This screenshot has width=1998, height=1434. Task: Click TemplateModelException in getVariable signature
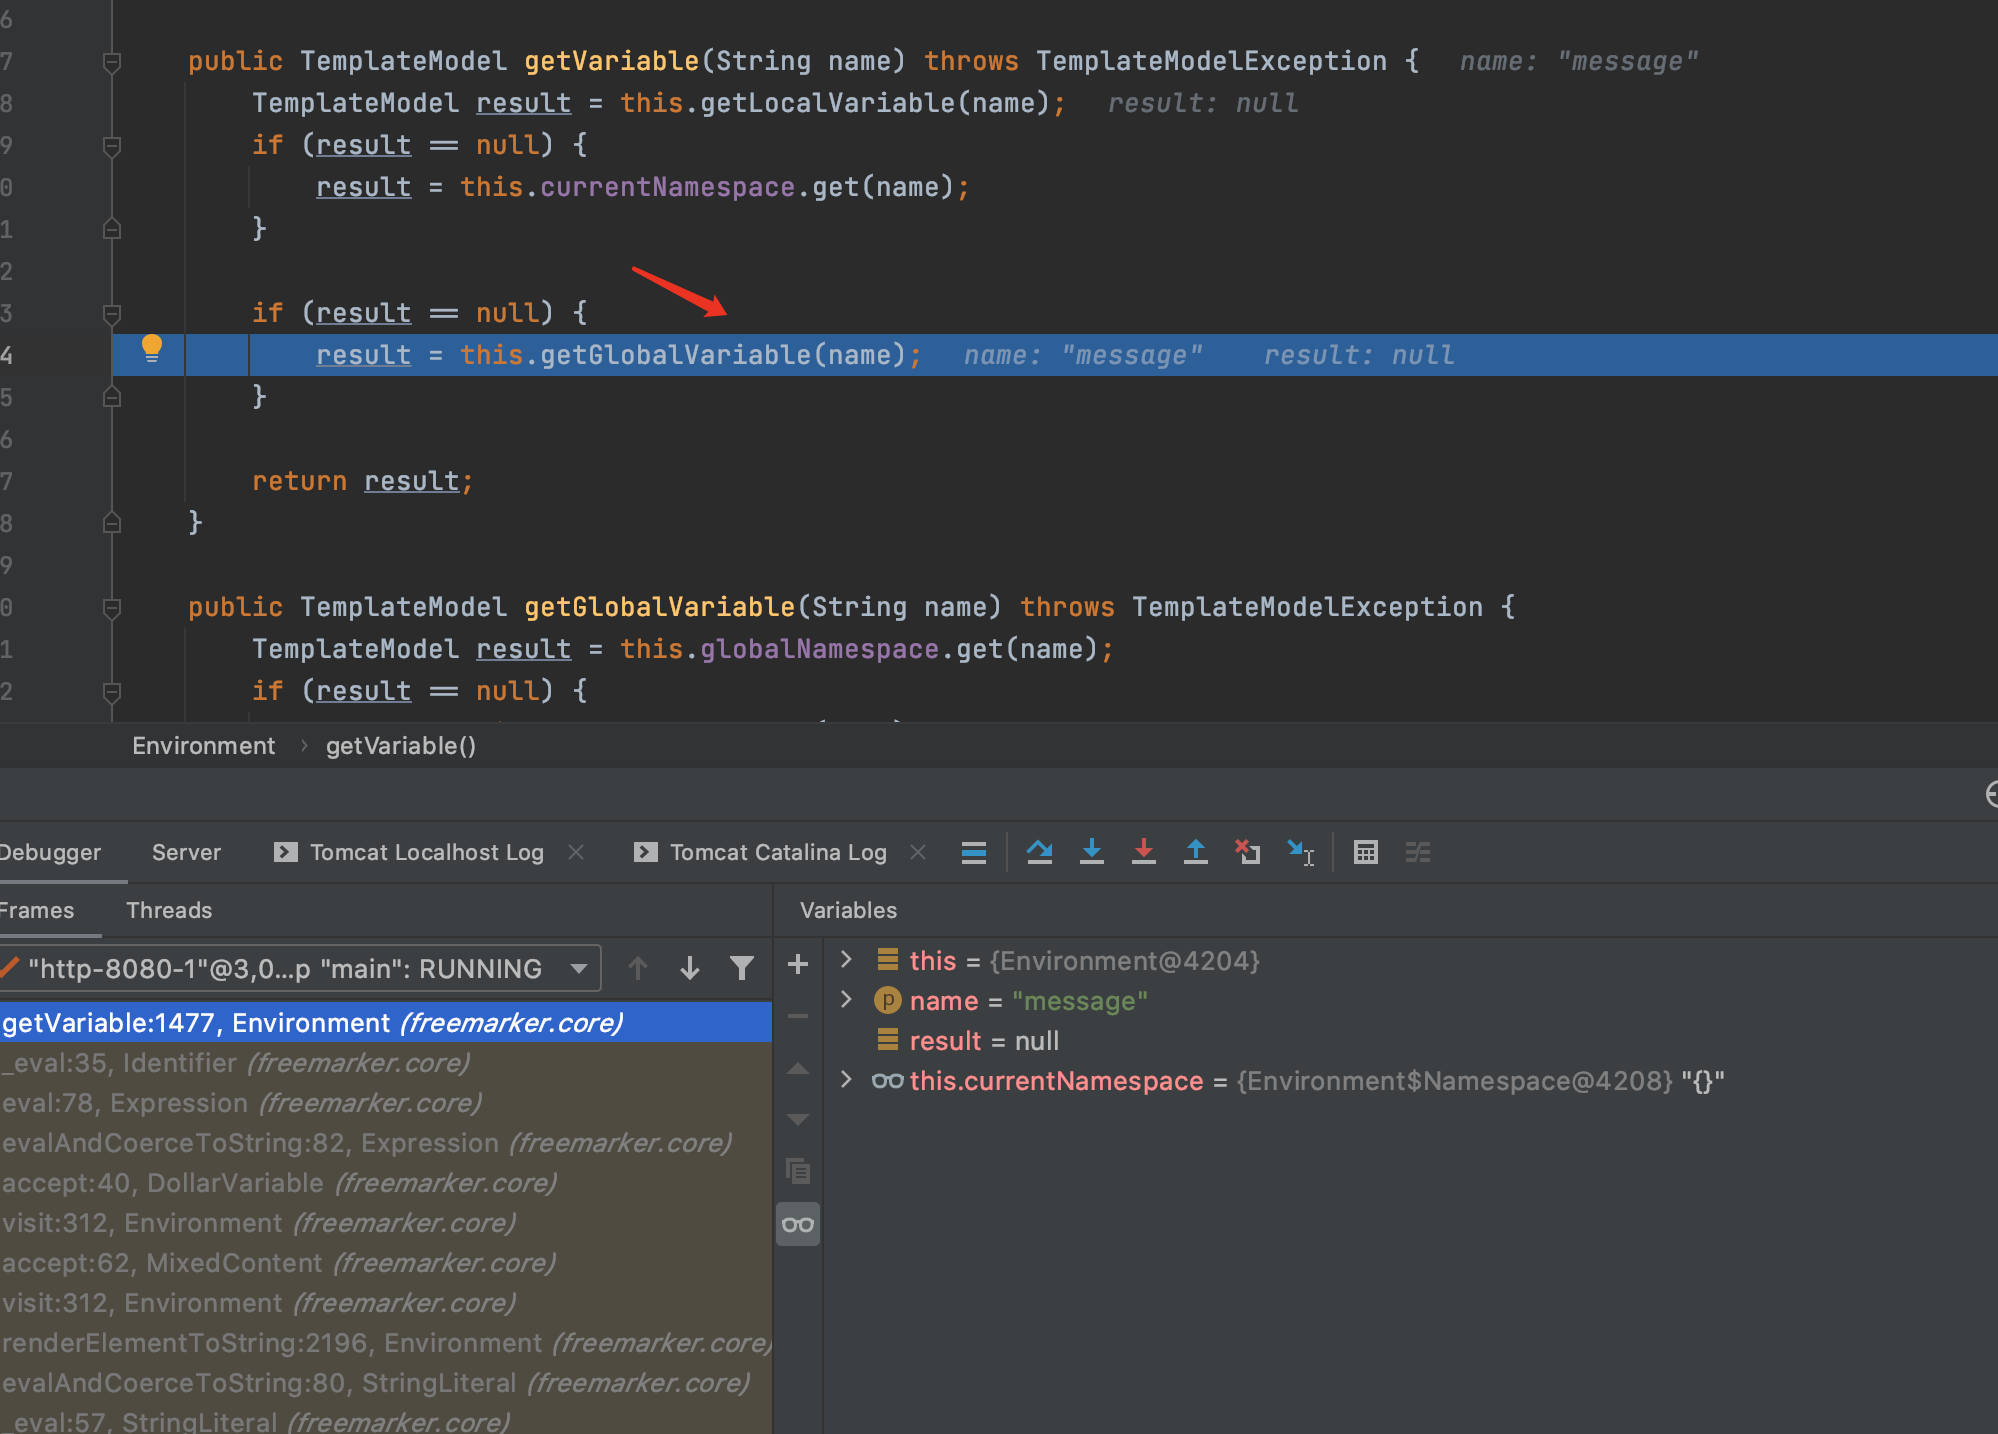pyautogui.click(x=1211, y=61)
